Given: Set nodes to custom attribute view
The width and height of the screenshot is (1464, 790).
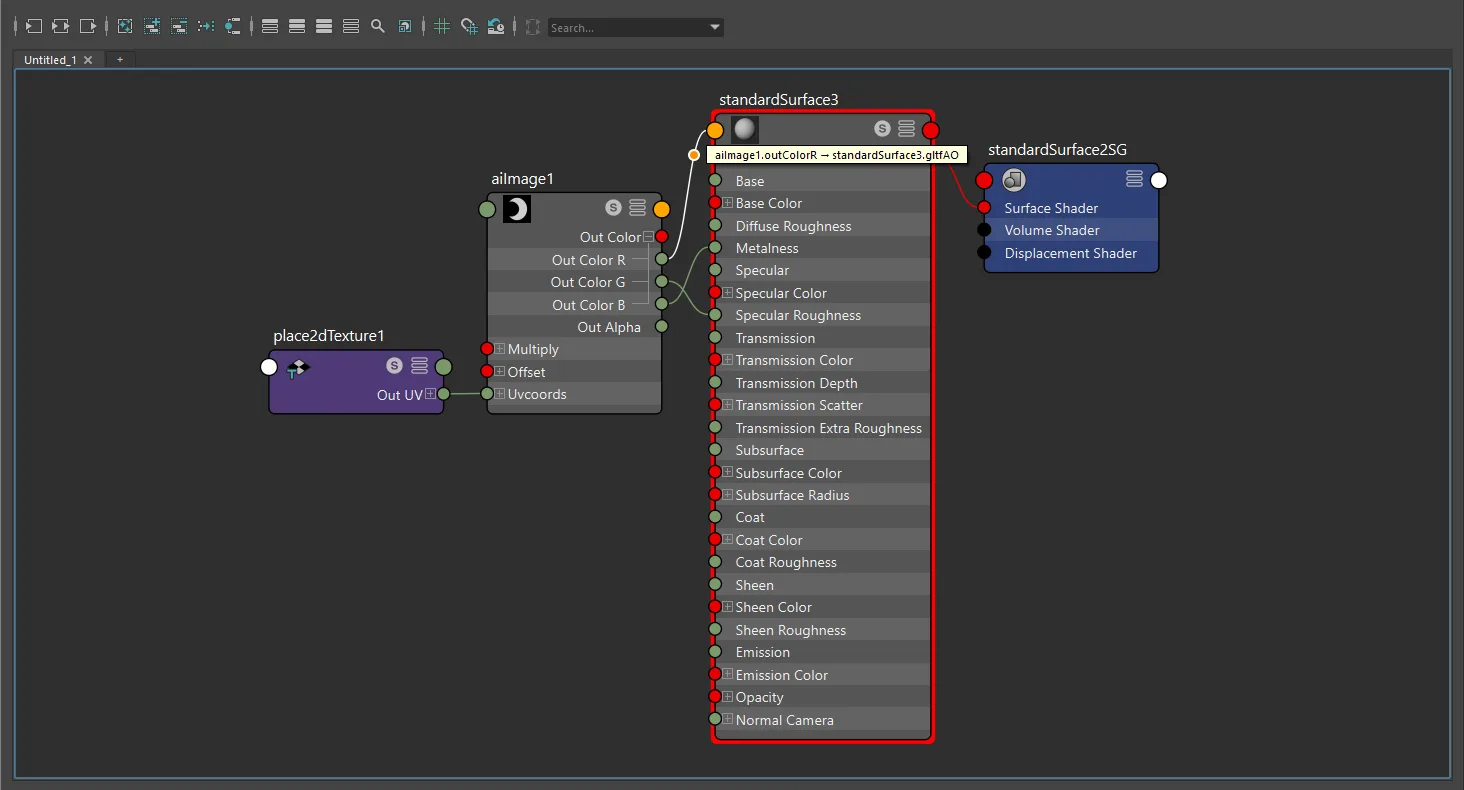Looking at the screenshot, I should pos(351,27).
